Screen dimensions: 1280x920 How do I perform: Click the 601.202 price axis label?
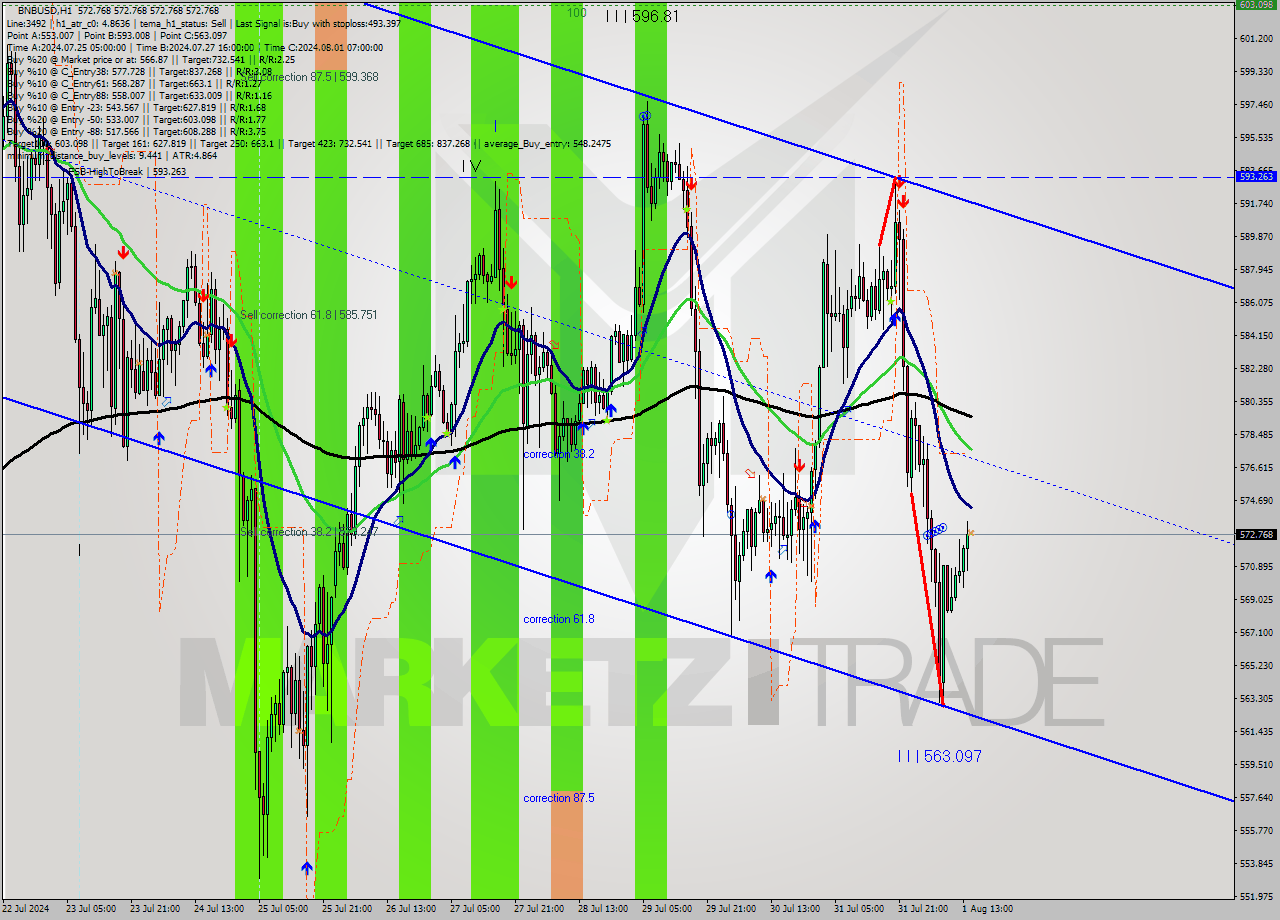click(1255, 39)
